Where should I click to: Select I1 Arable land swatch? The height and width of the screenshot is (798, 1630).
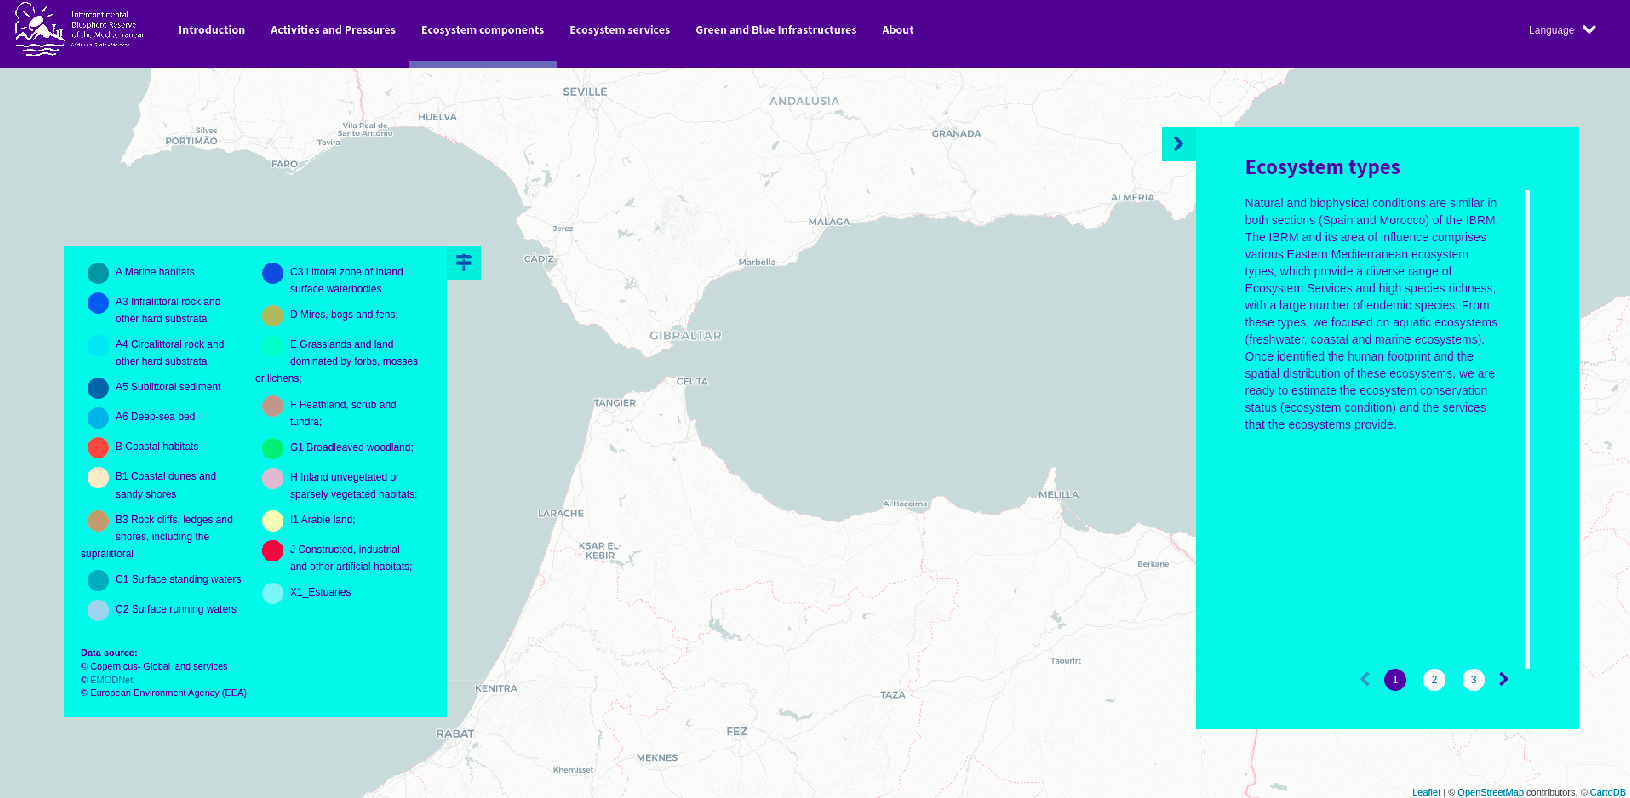pyautogui.click(x=273, y=520)
